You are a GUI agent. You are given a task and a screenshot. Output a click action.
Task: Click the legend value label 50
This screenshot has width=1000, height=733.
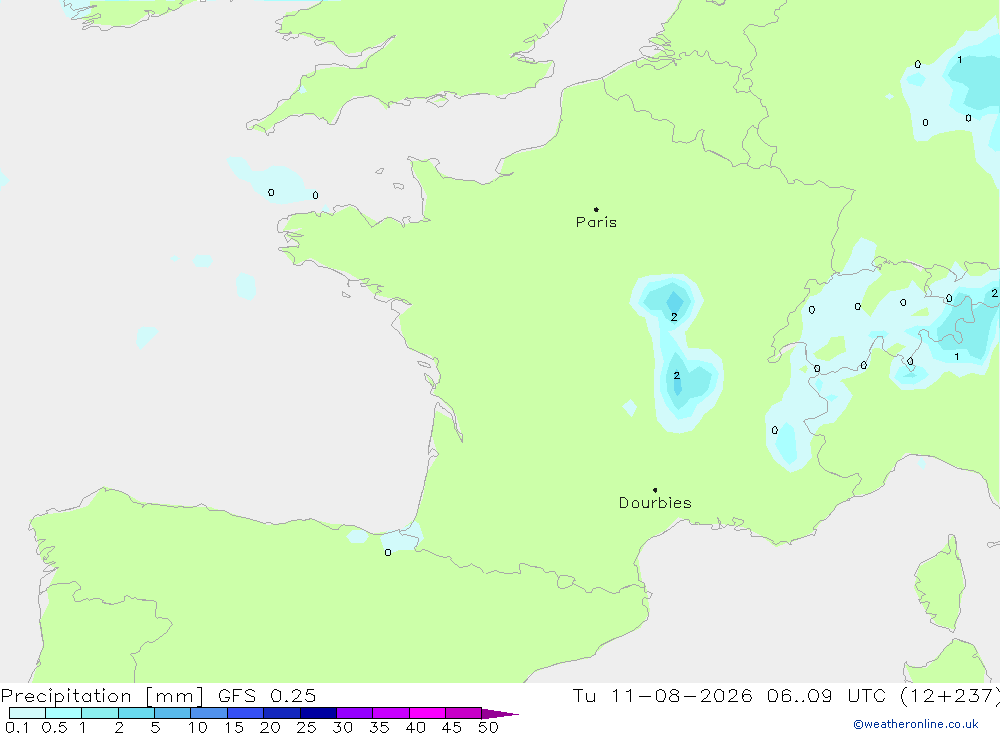click(x=488, y=727)
